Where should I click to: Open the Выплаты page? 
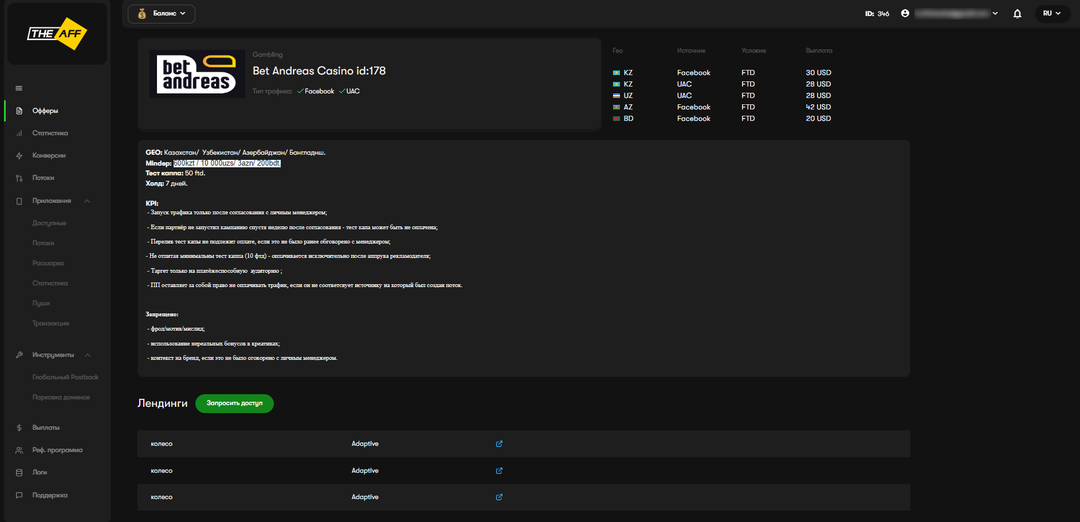[x=46, y=427]
